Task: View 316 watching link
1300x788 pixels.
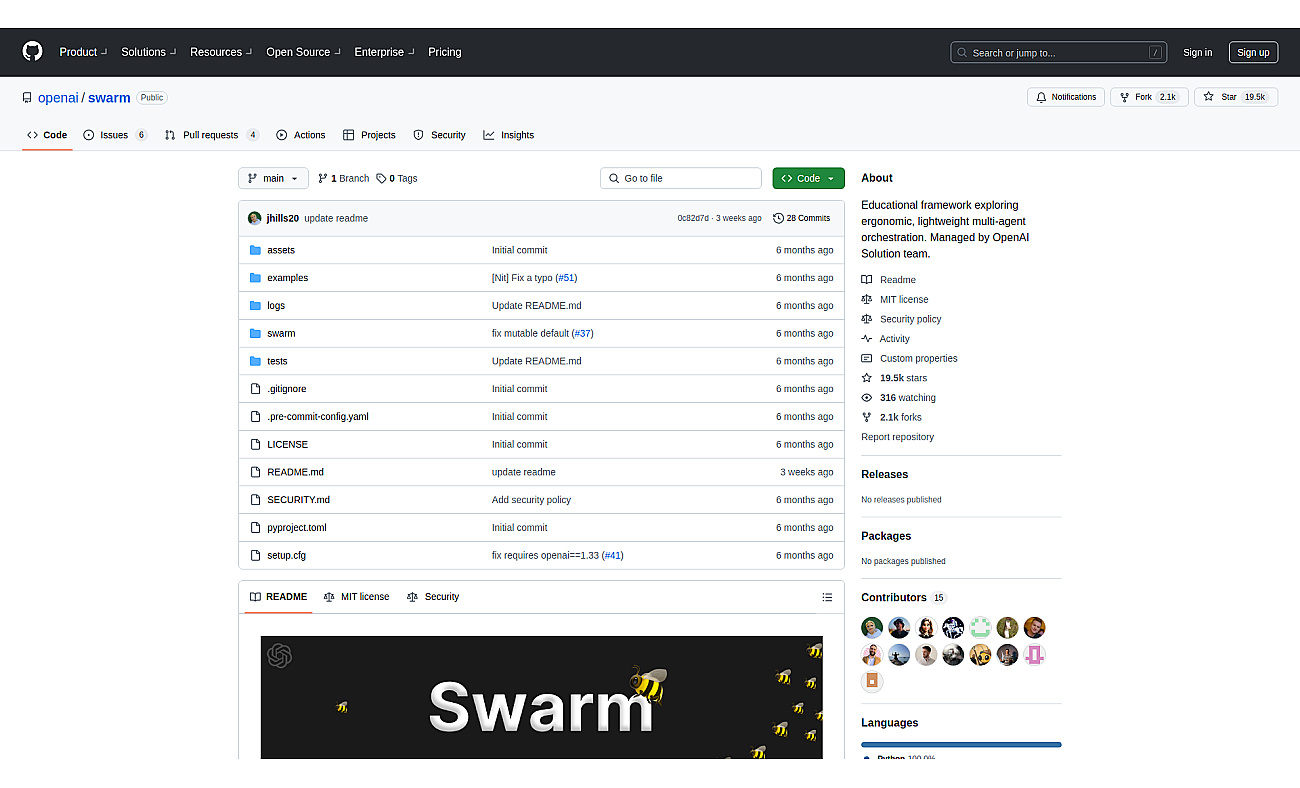Action: [907, 397]
